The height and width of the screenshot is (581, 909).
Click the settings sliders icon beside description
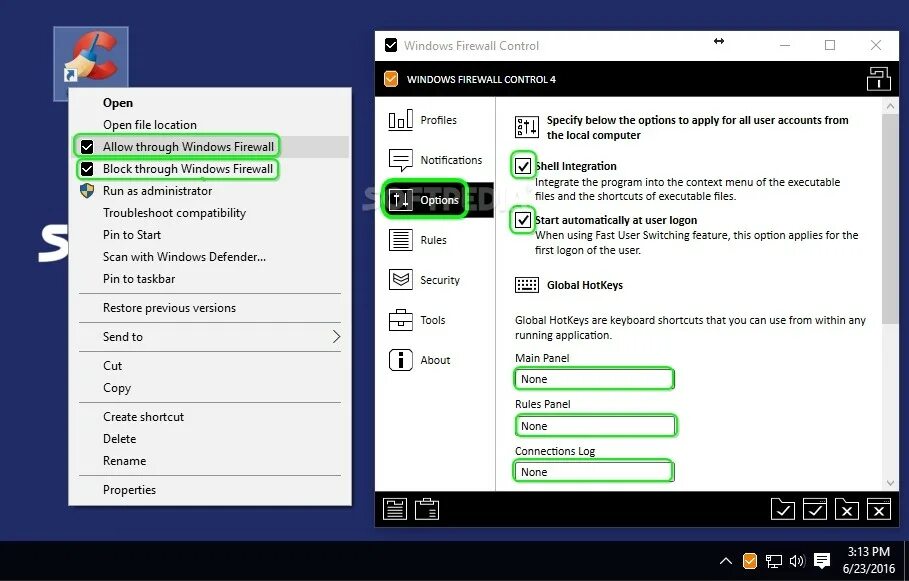click(x=526, y=126)
